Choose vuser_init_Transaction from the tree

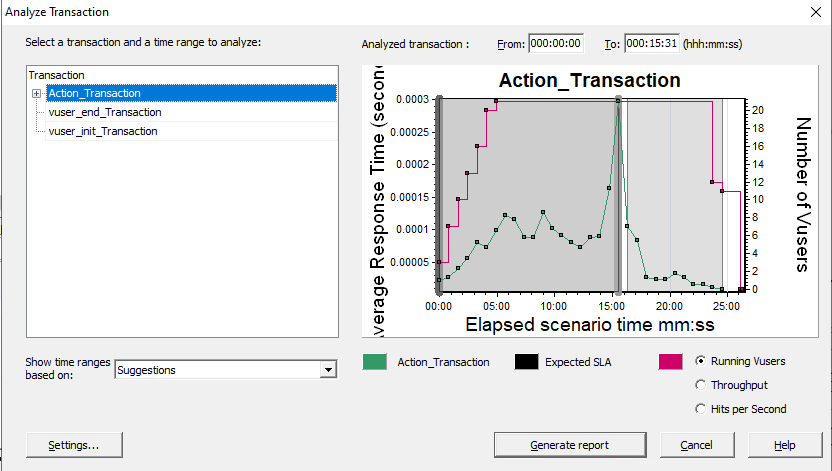pos(102,131)
